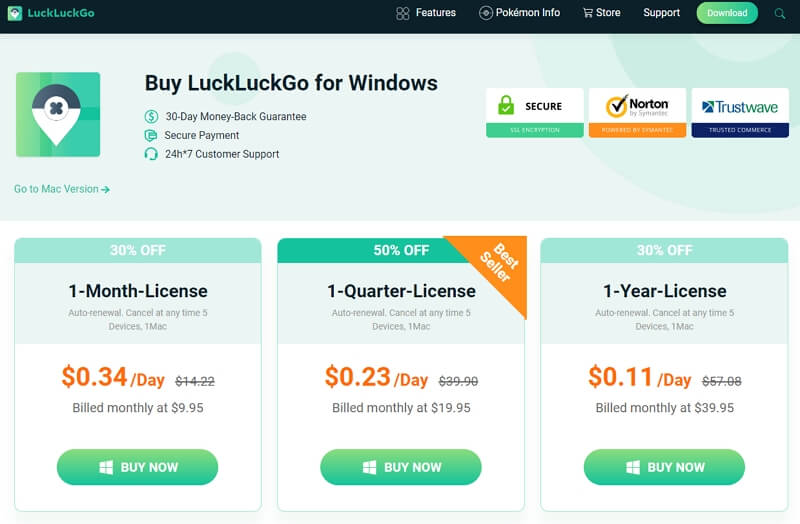
Task: Select the 1-Year-License title
Action: pos(665,291)
